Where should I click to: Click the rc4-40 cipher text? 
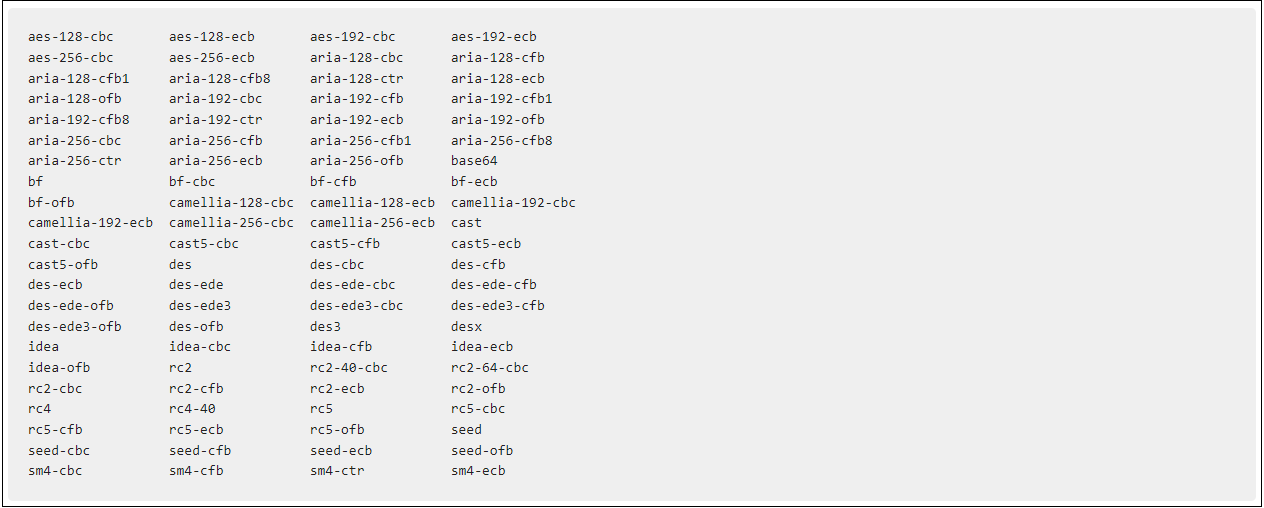pos(192,409)
